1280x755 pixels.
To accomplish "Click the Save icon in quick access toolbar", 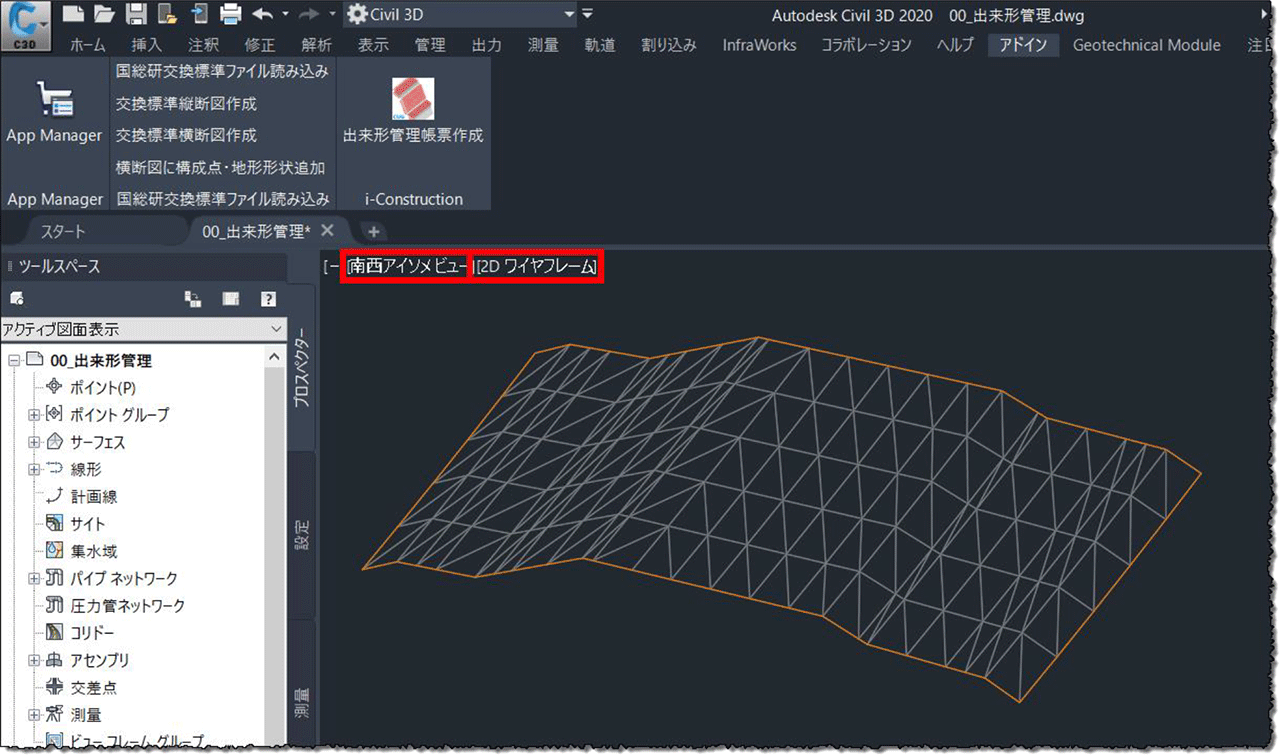I will 137,15.
